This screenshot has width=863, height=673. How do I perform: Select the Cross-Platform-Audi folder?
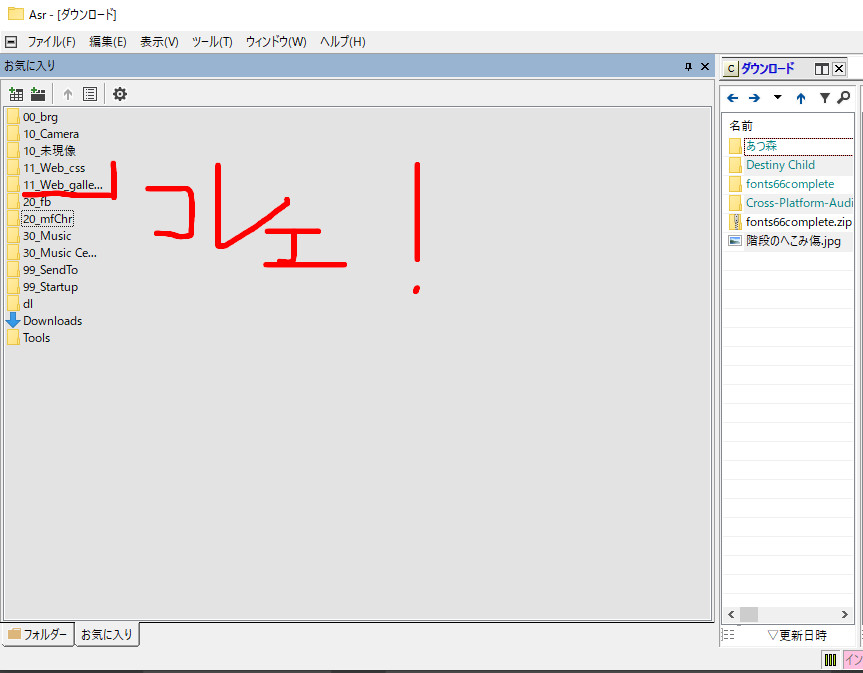(799, 203)
